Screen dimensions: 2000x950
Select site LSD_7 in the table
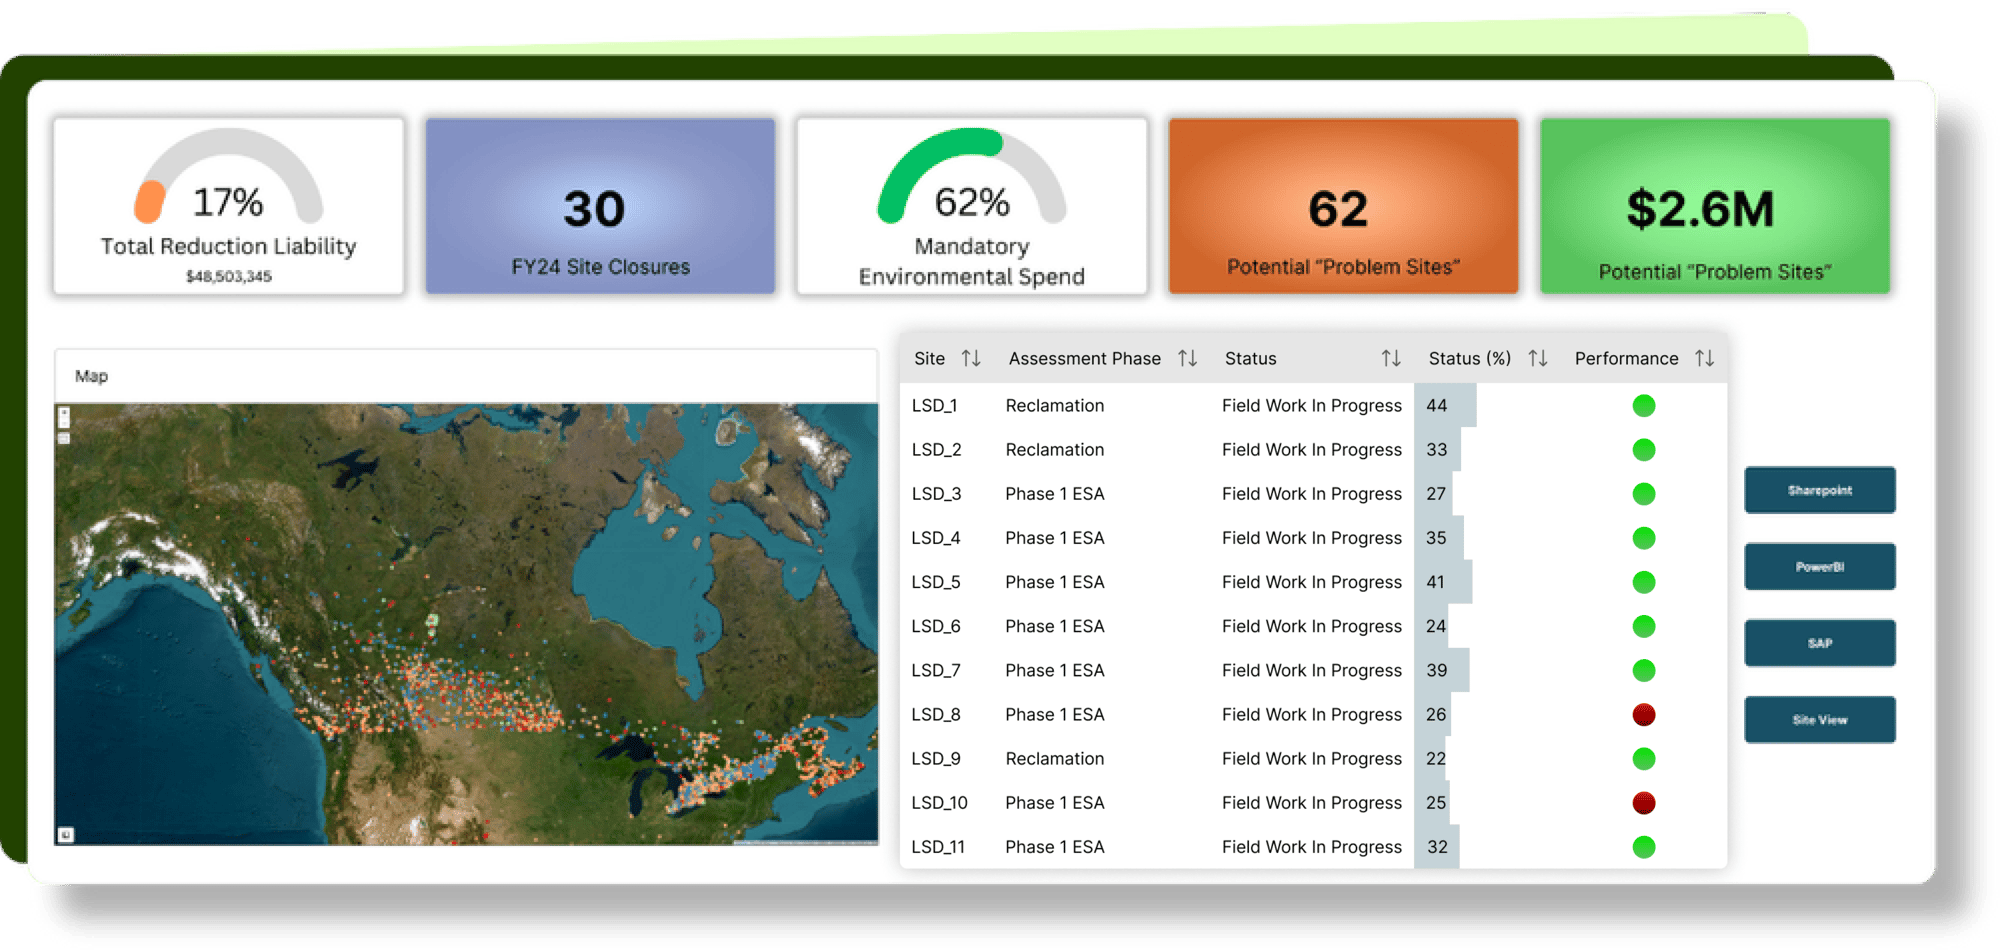pos(936,670)
